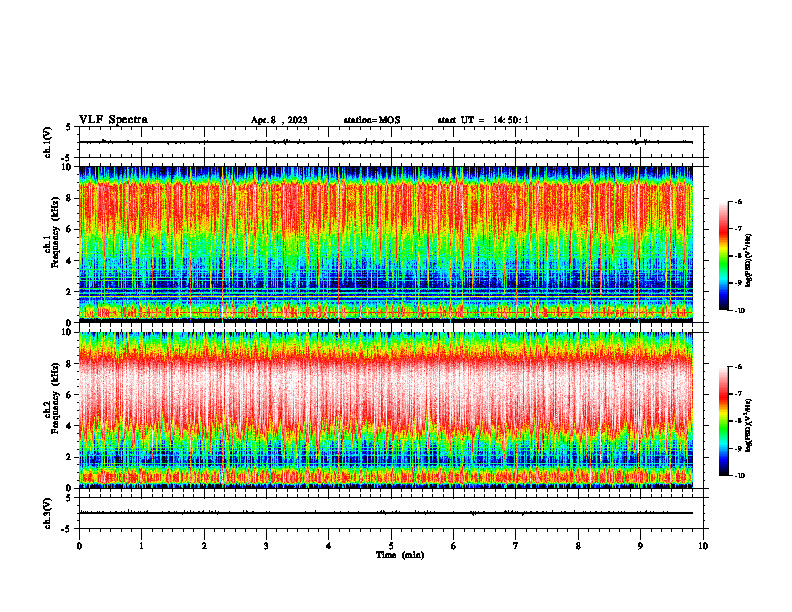Click the ch.2 color scale unit label
The image size is (792, 612).
[749, 425]
